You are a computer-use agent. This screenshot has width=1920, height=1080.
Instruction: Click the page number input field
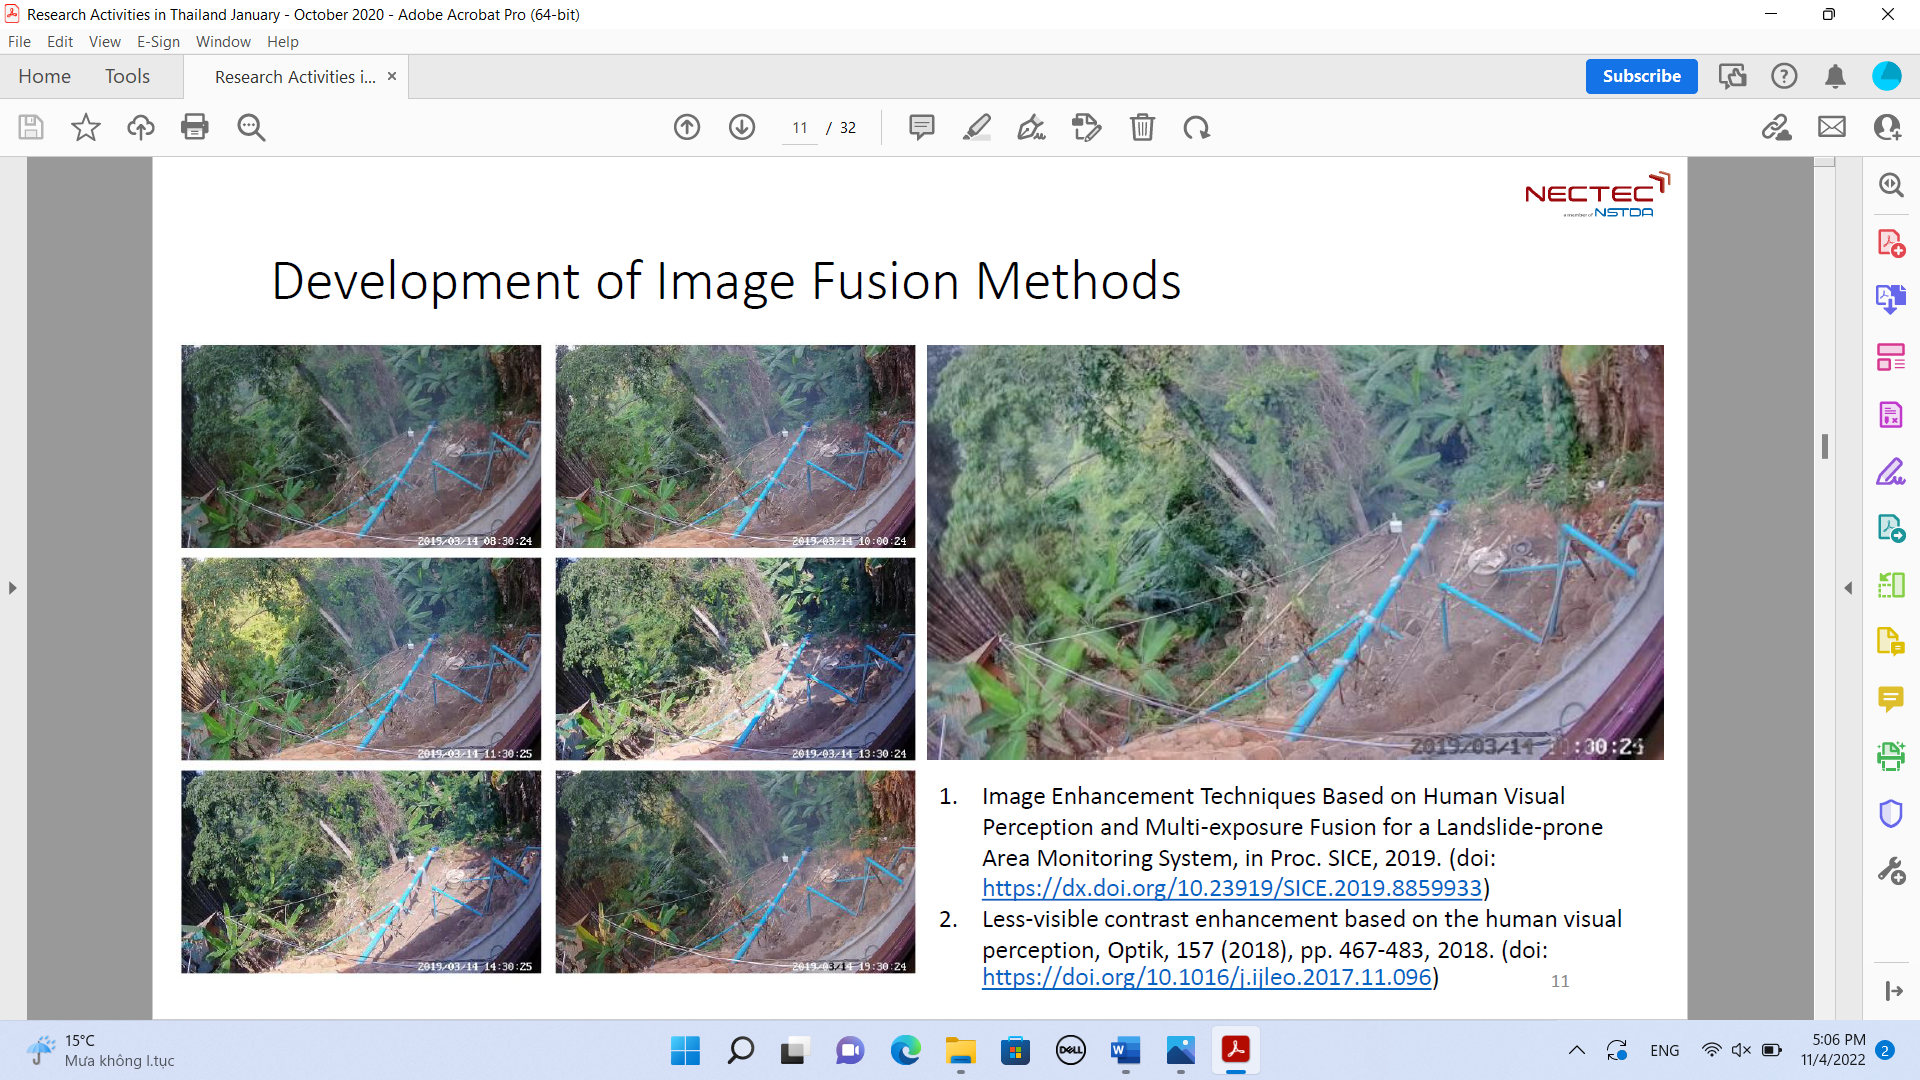click(800, 128)
